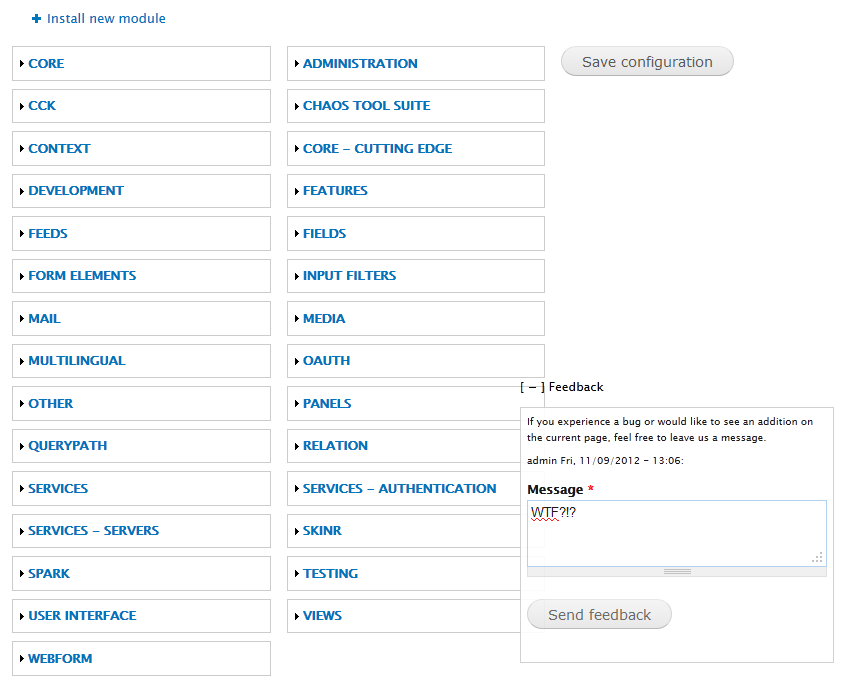The image size is (841, 692).
Task: Click the grippie bar below the Message textarea
Action: tap(677, 571)
